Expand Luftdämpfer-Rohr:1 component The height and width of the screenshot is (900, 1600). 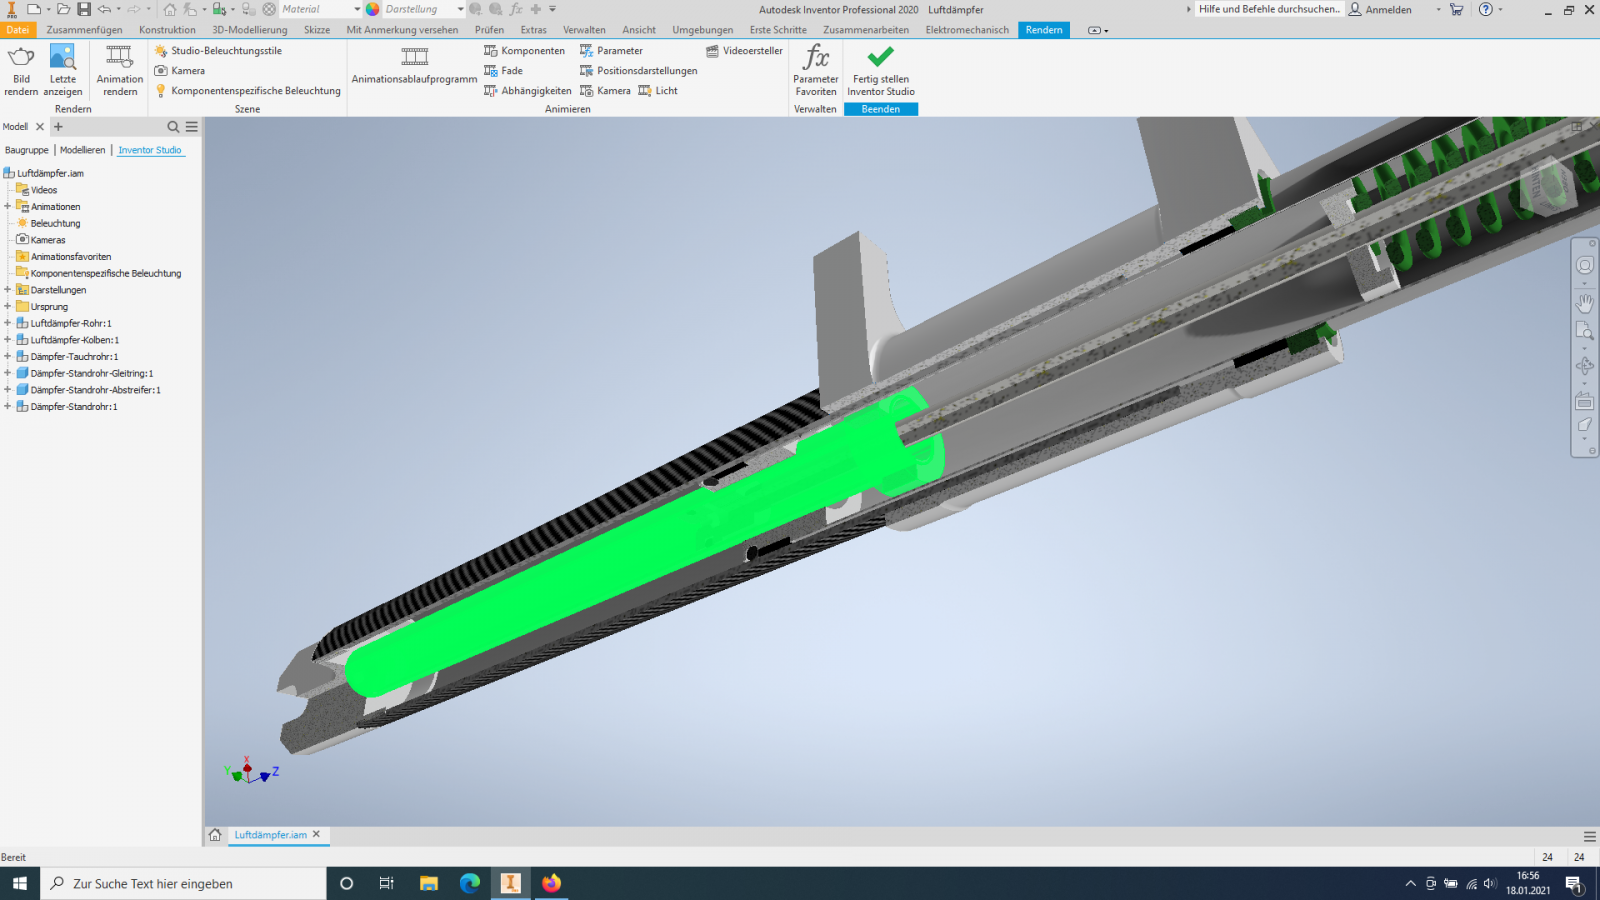pos(8,323)
